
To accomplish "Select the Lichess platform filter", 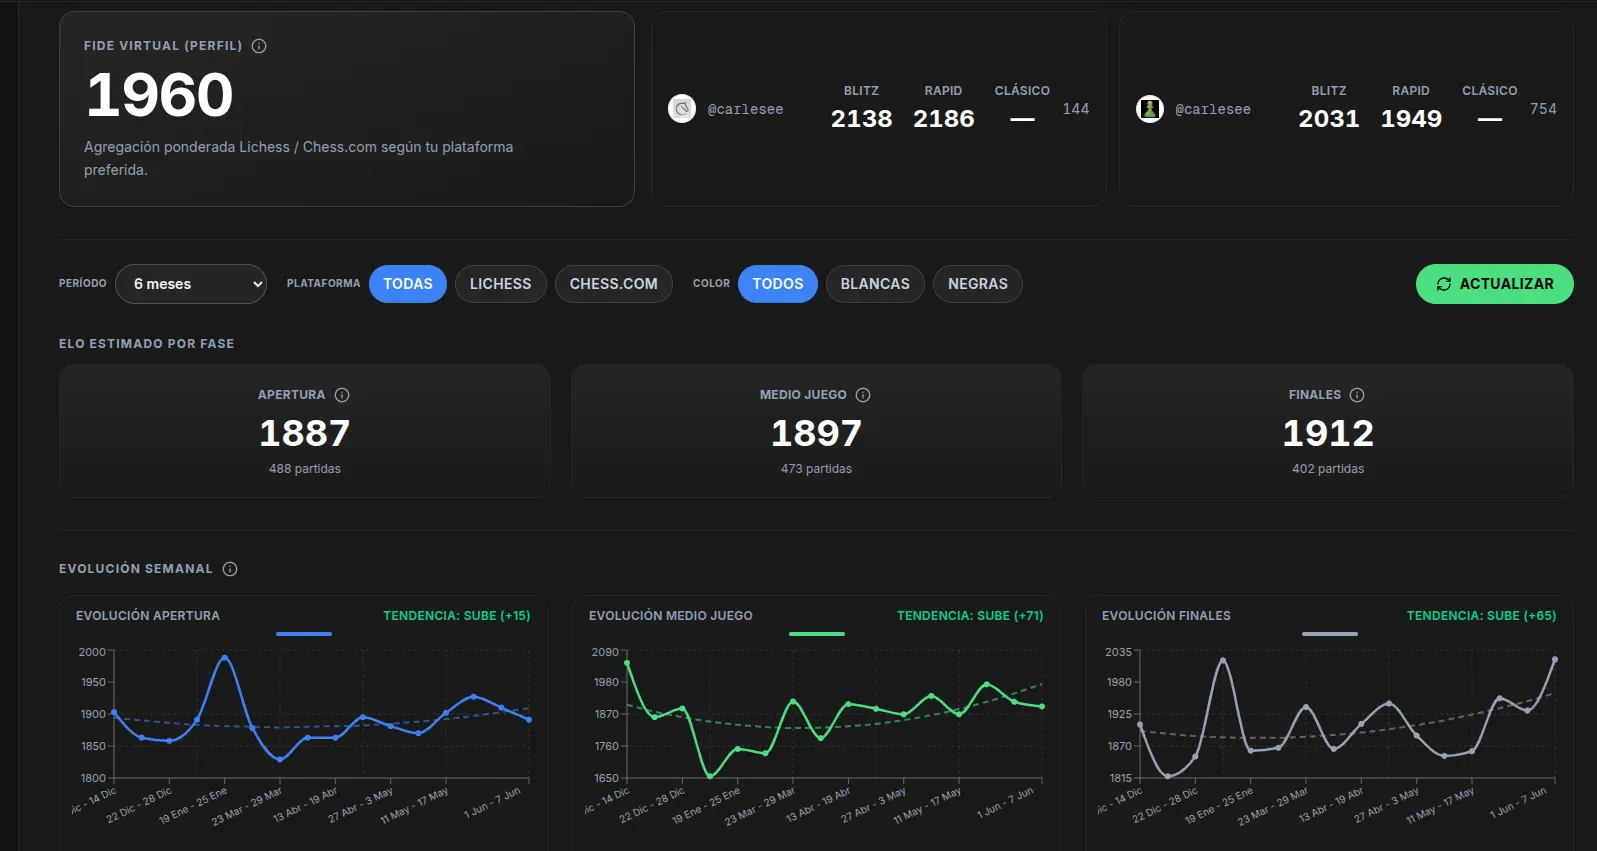I will pyautogui.click(x=501, y=284).
